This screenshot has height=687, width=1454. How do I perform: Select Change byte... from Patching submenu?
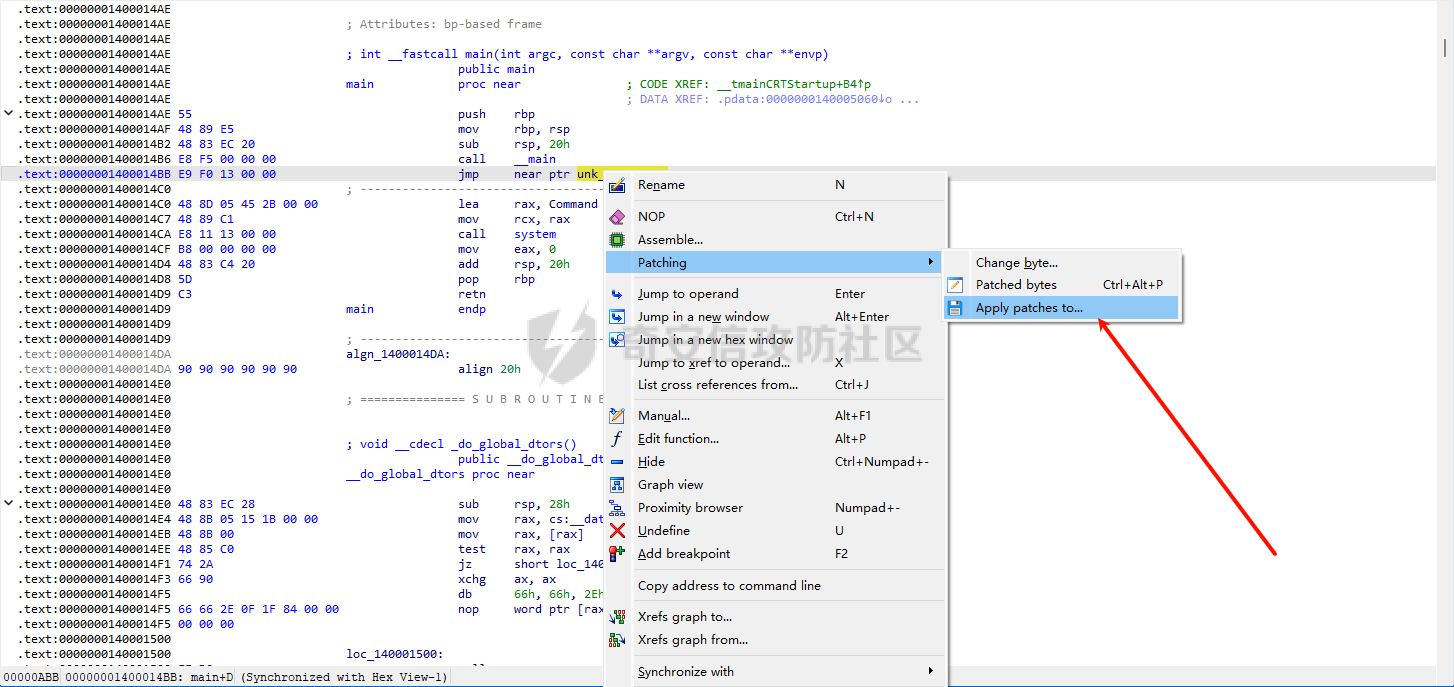coord(1016,263)
